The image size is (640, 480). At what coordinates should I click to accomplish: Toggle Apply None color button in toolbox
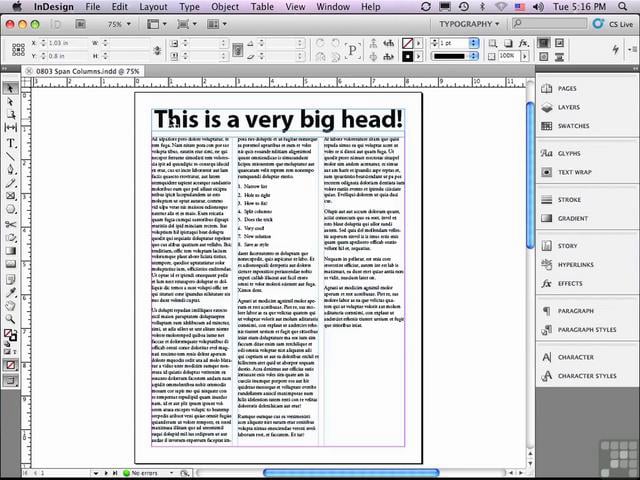10,365
